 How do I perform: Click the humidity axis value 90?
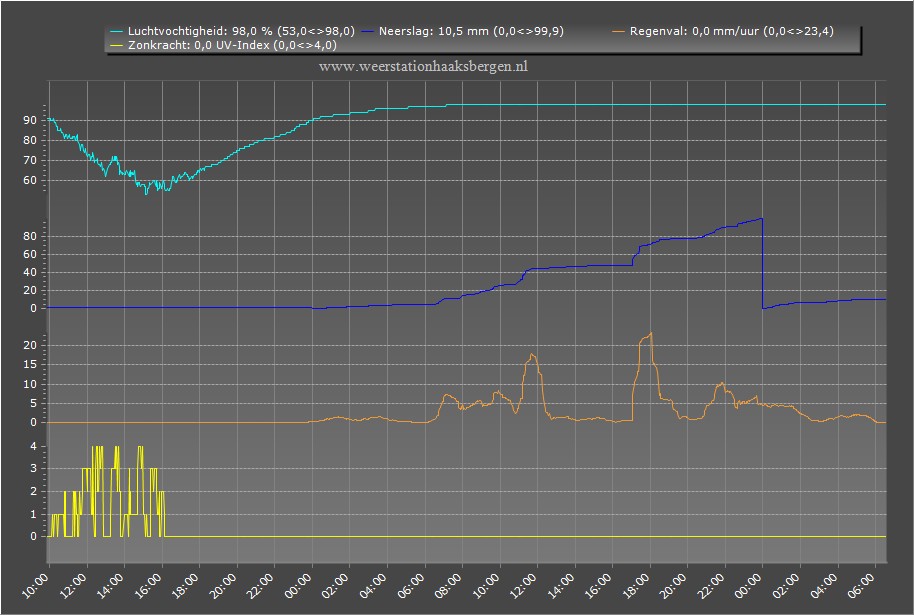click(30, 120)
